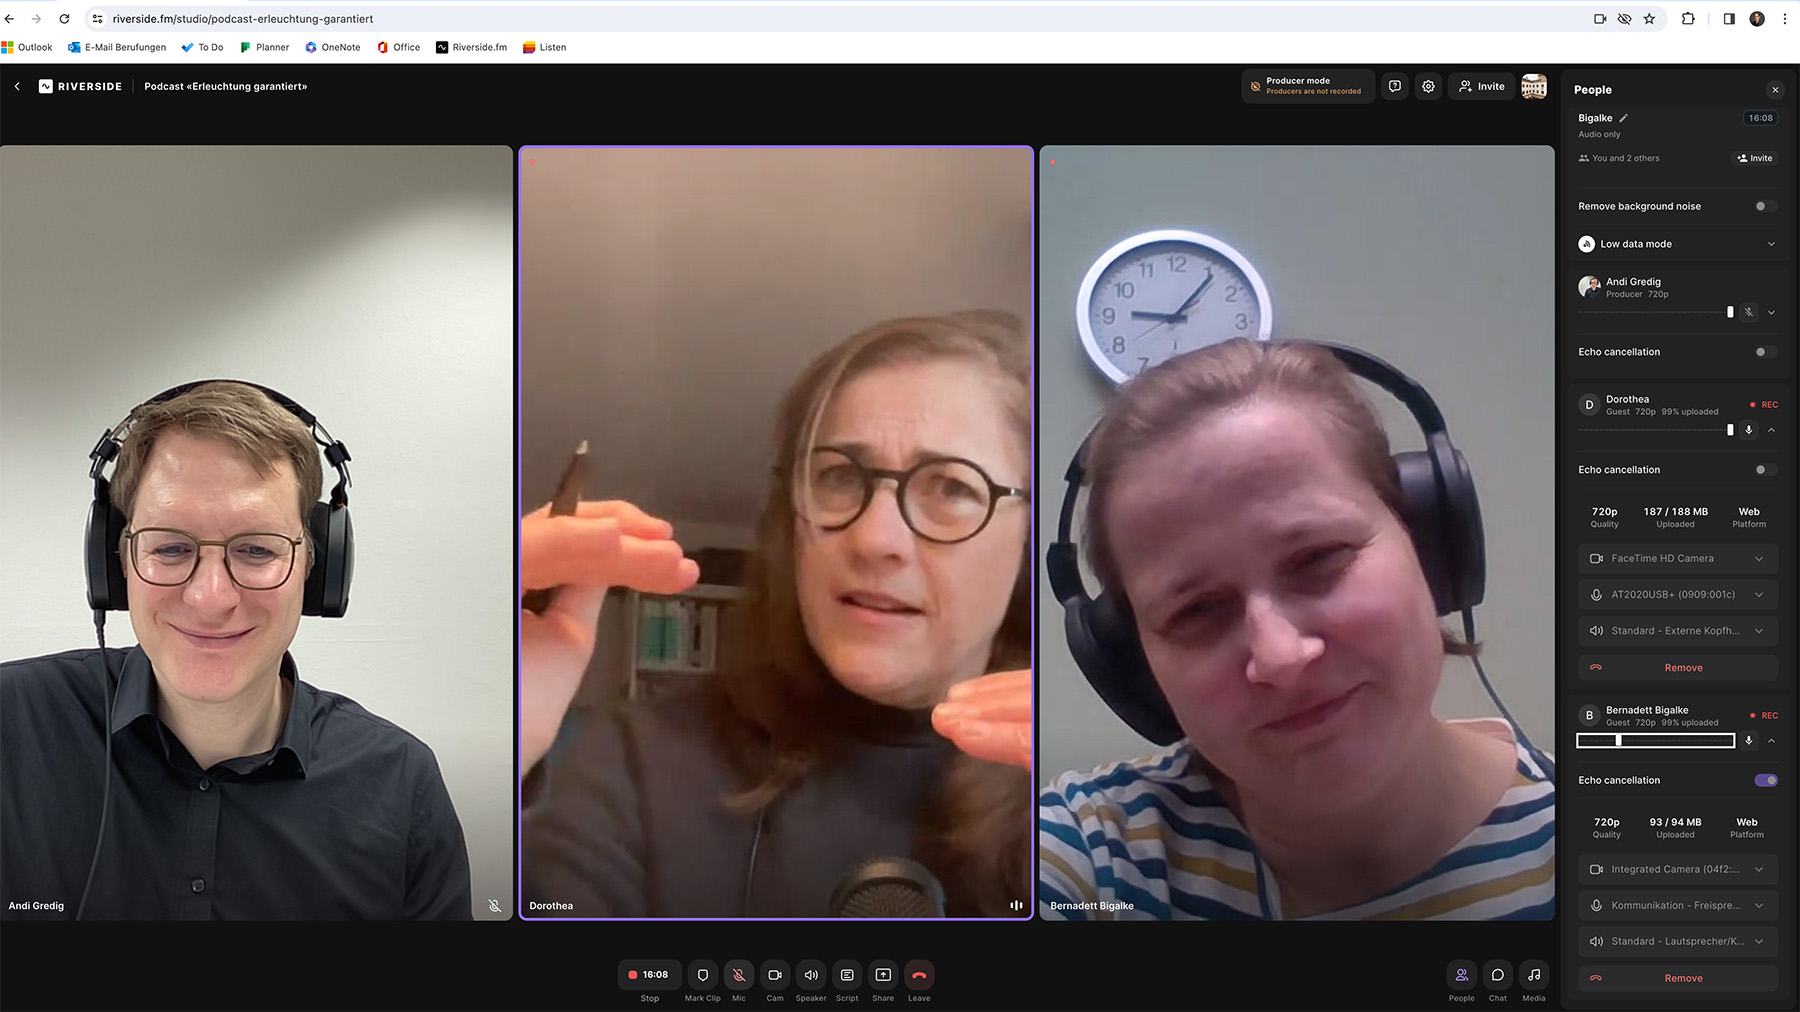Screen dimensions: 1800x1012
Task: Turn on Echo cancellation for Andi Gredig
Action: coord(1764,351)
